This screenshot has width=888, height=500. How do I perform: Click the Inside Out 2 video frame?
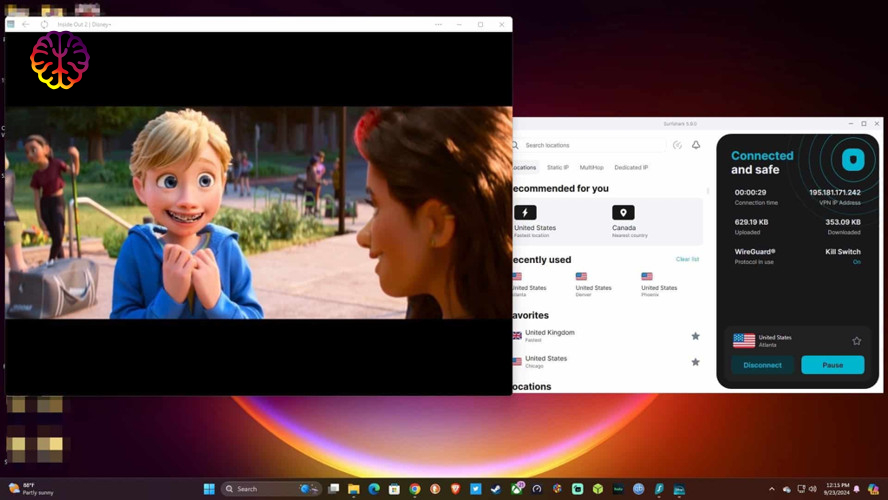[259, 213]
